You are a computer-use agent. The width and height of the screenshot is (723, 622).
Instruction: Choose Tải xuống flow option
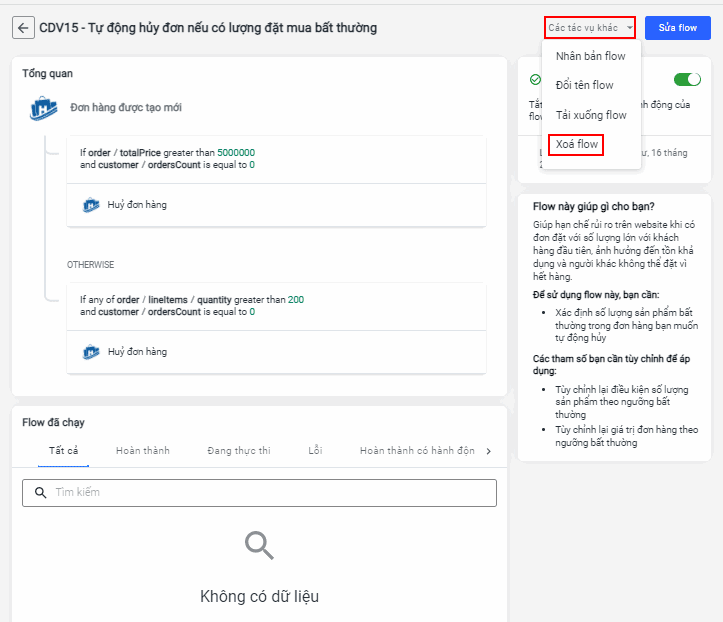click(591, 115)
